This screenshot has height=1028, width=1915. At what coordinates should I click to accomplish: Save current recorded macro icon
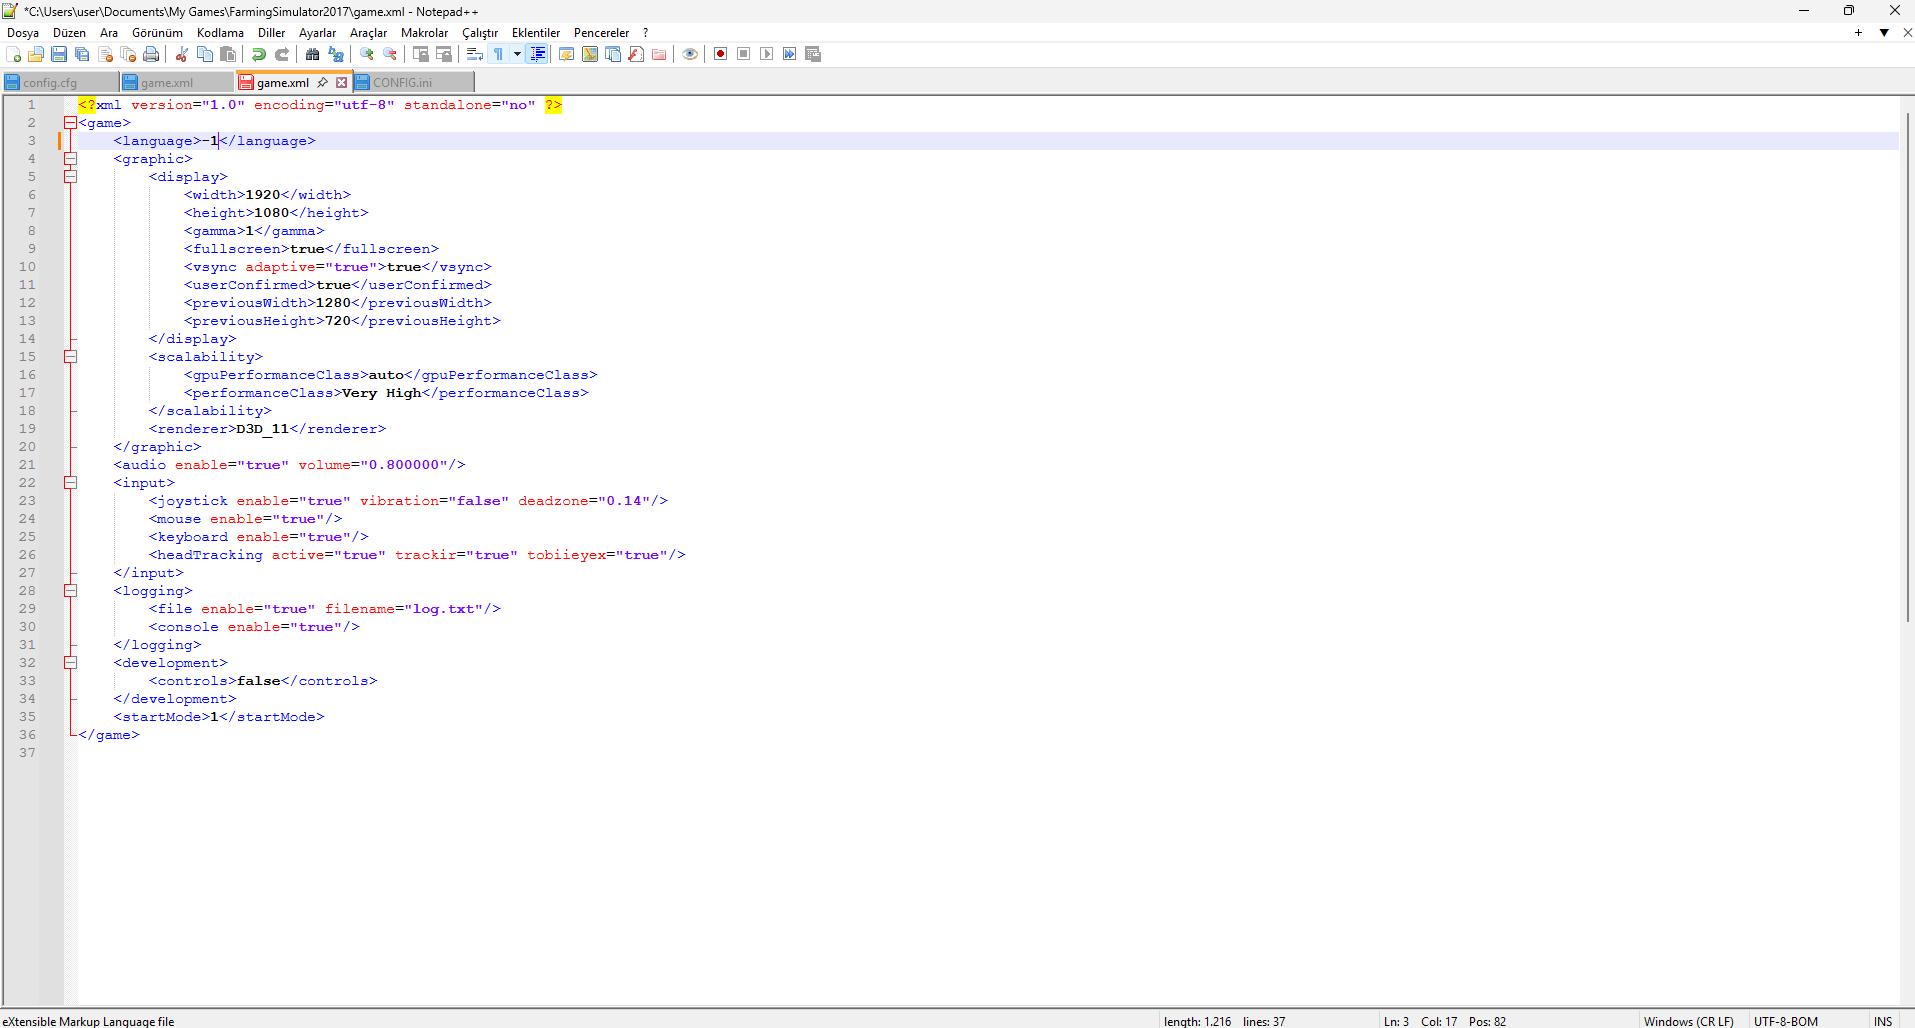[x=813, y=54]
